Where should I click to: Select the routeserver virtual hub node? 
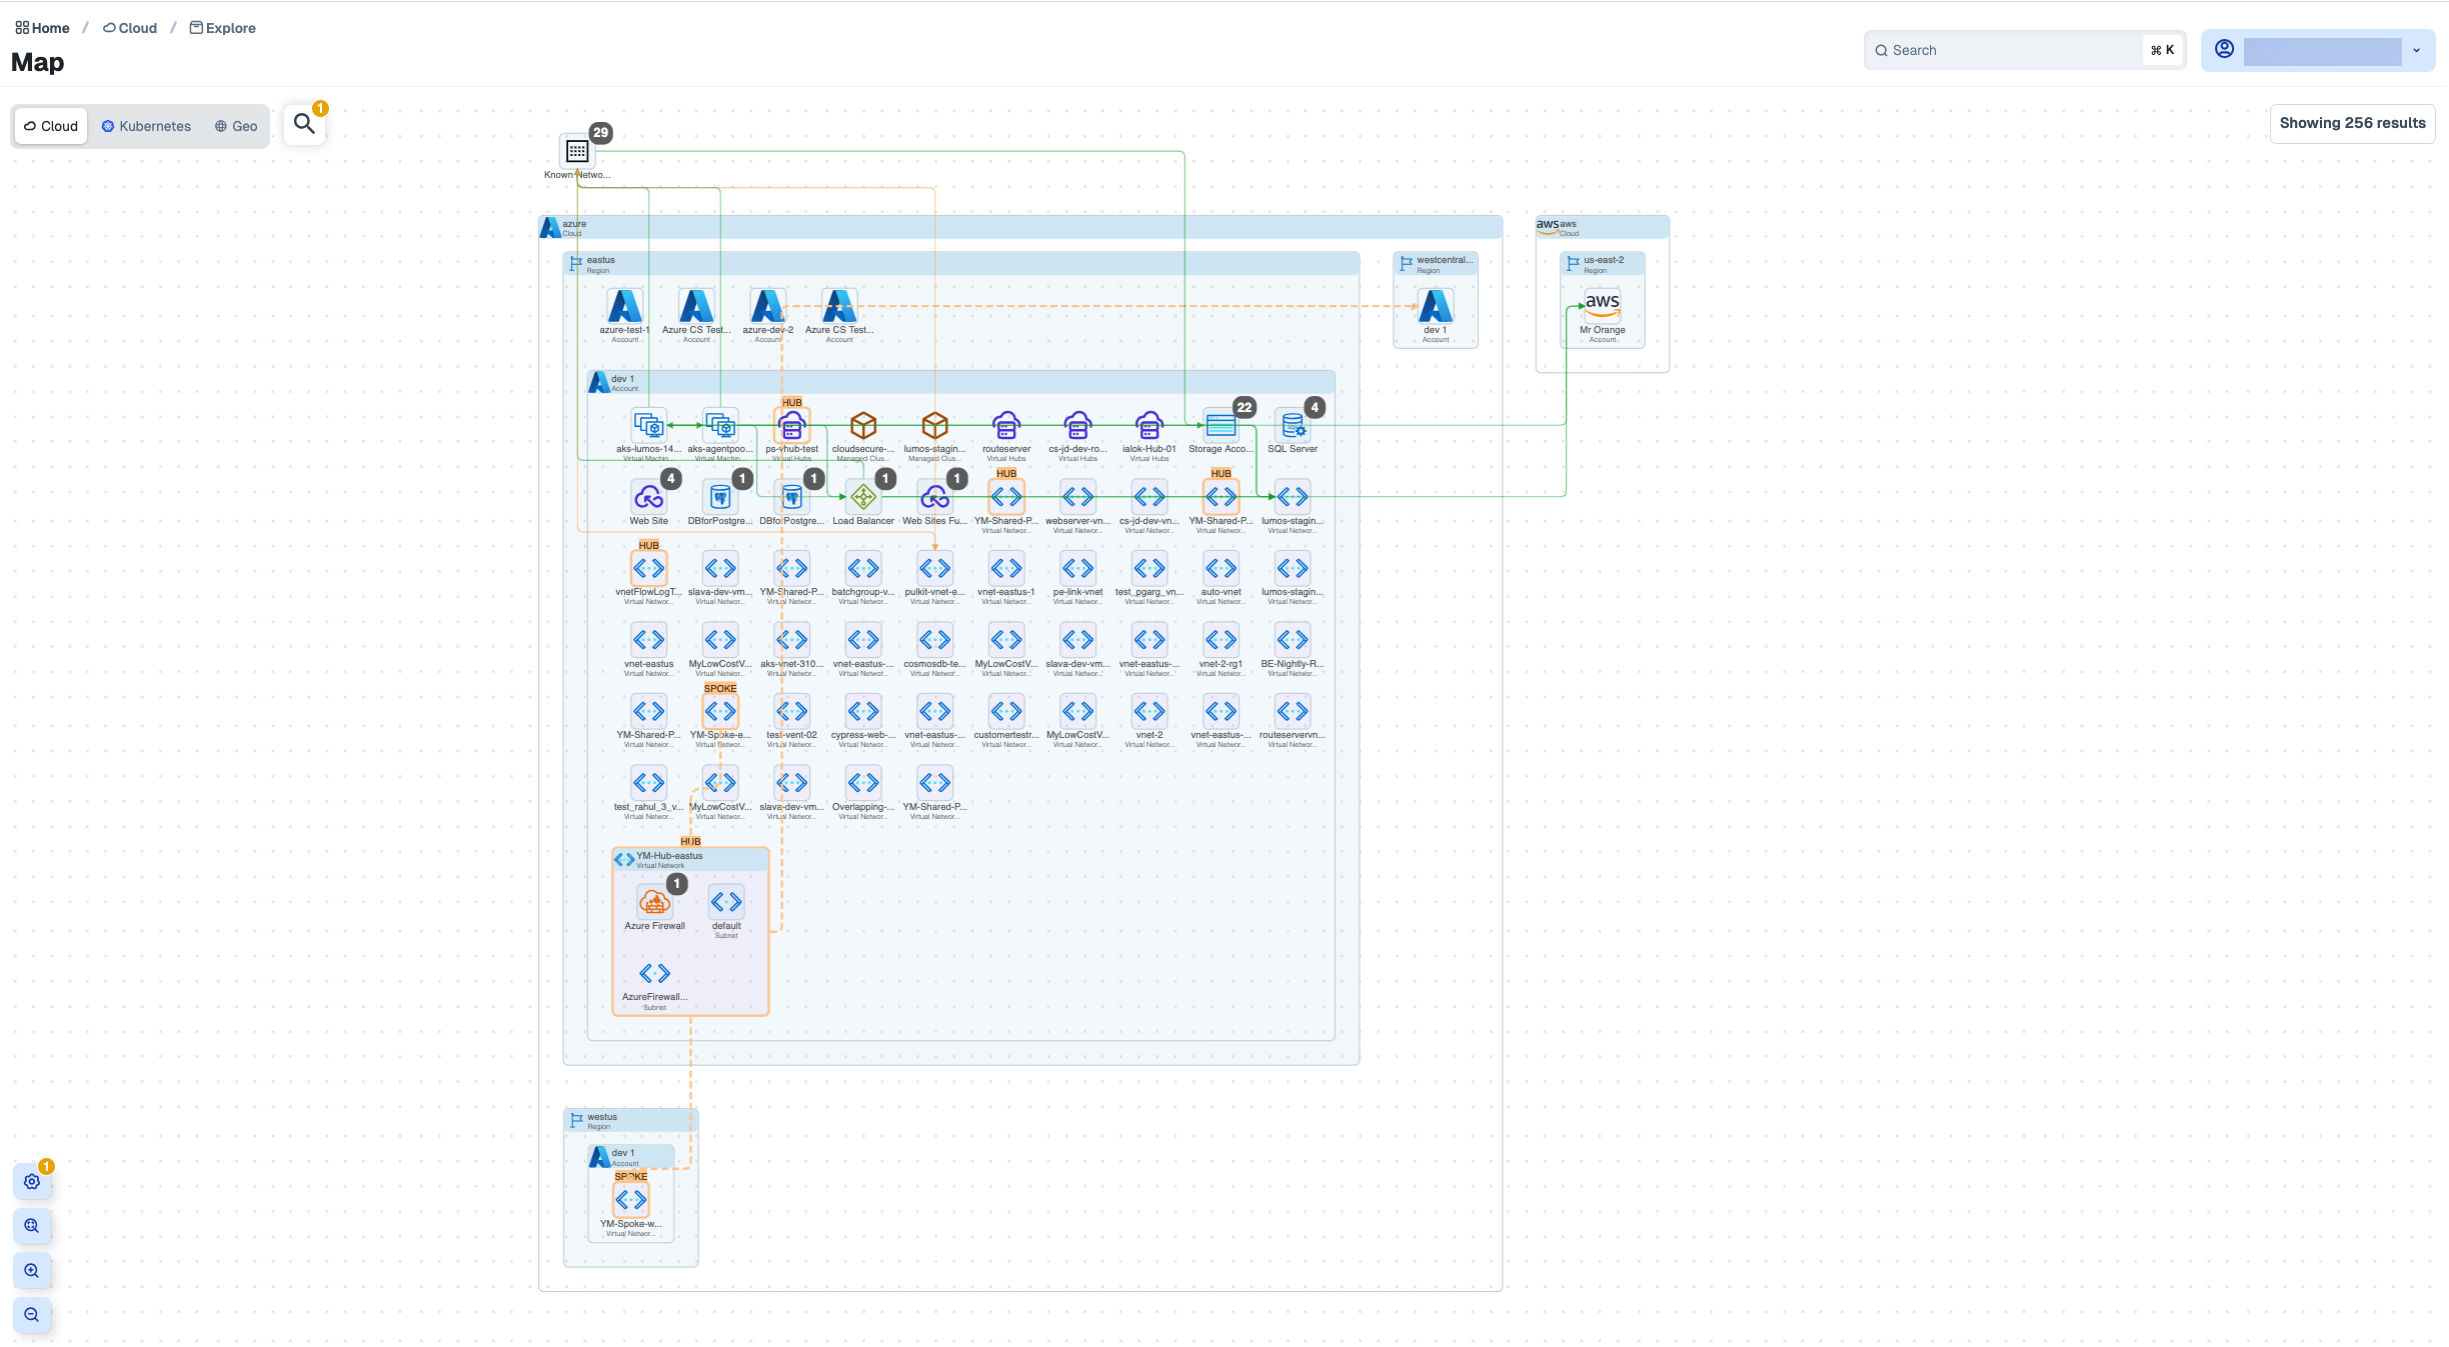(x=1006, y=425)
